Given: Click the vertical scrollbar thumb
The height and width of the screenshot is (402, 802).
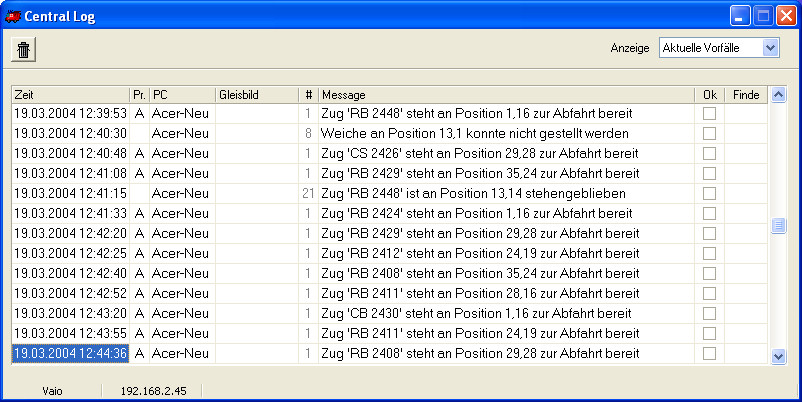Looking at the screenshot, I should point(778,226).
